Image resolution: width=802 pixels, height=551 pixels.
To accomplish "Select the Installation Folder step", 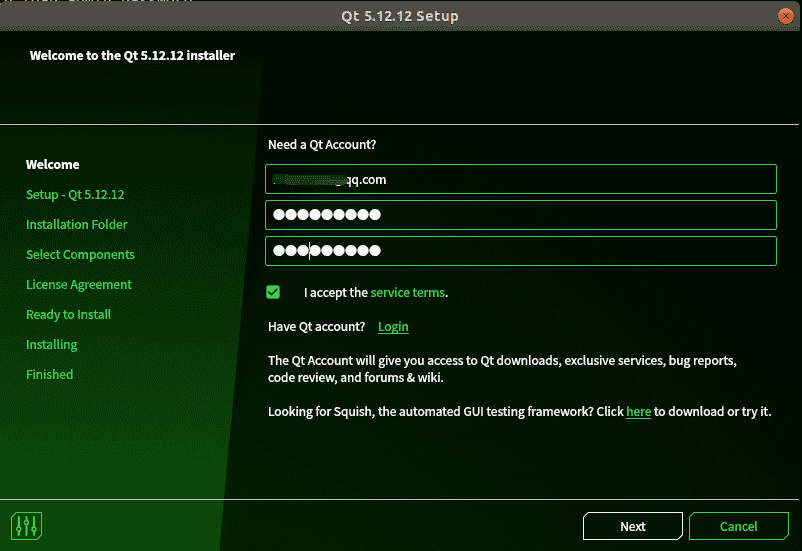I will click(x=77, y=225).
